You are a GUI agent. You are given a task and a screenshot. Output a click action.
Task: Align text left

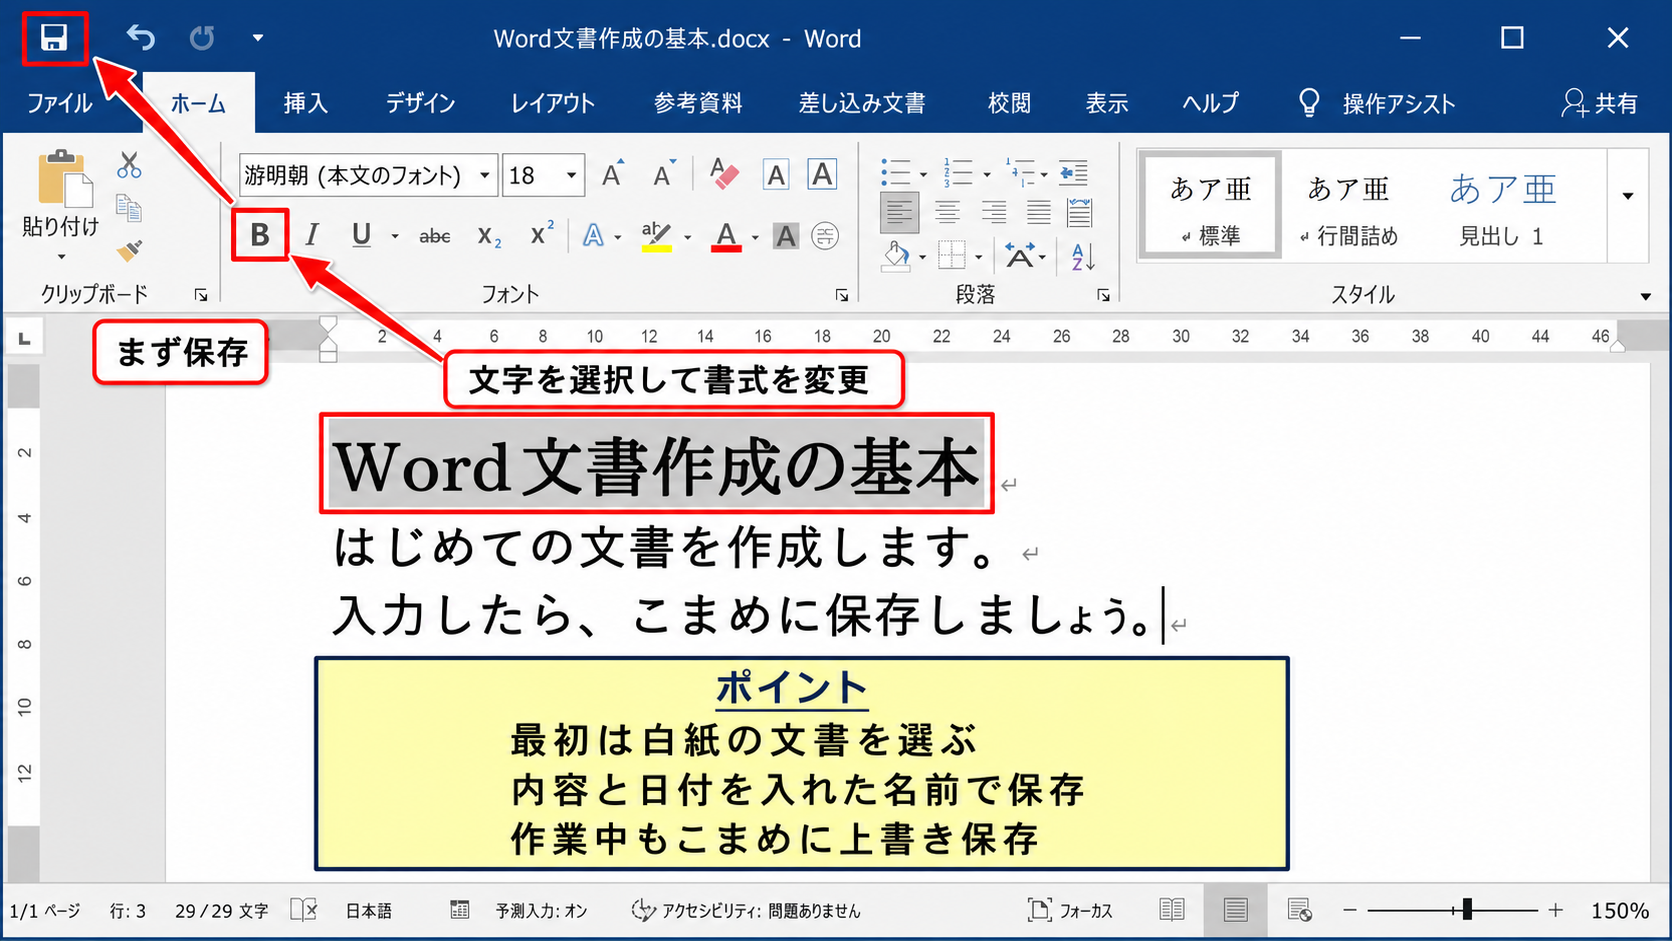[899, 212]
